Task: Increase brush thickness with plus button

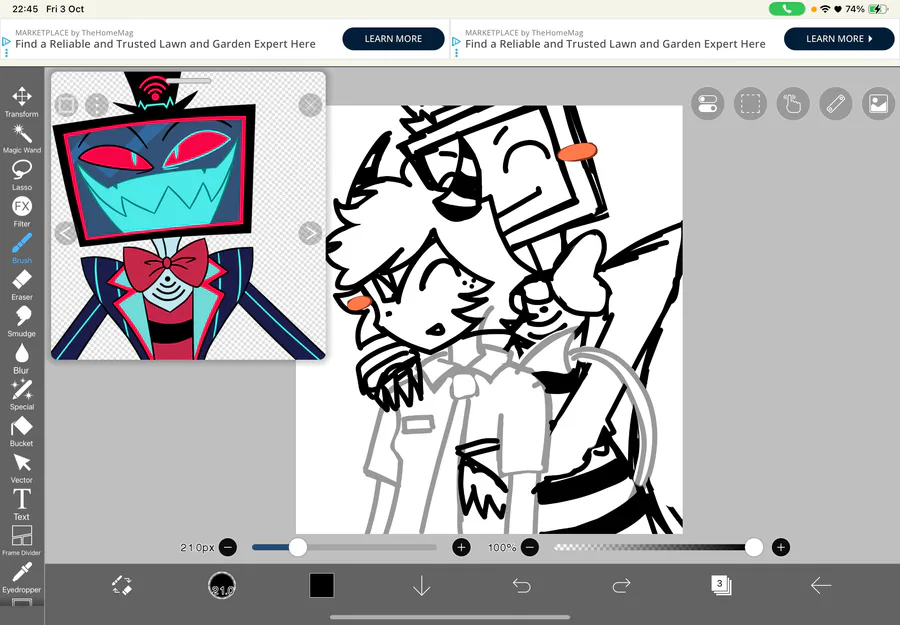Action: tap(461, 548)
